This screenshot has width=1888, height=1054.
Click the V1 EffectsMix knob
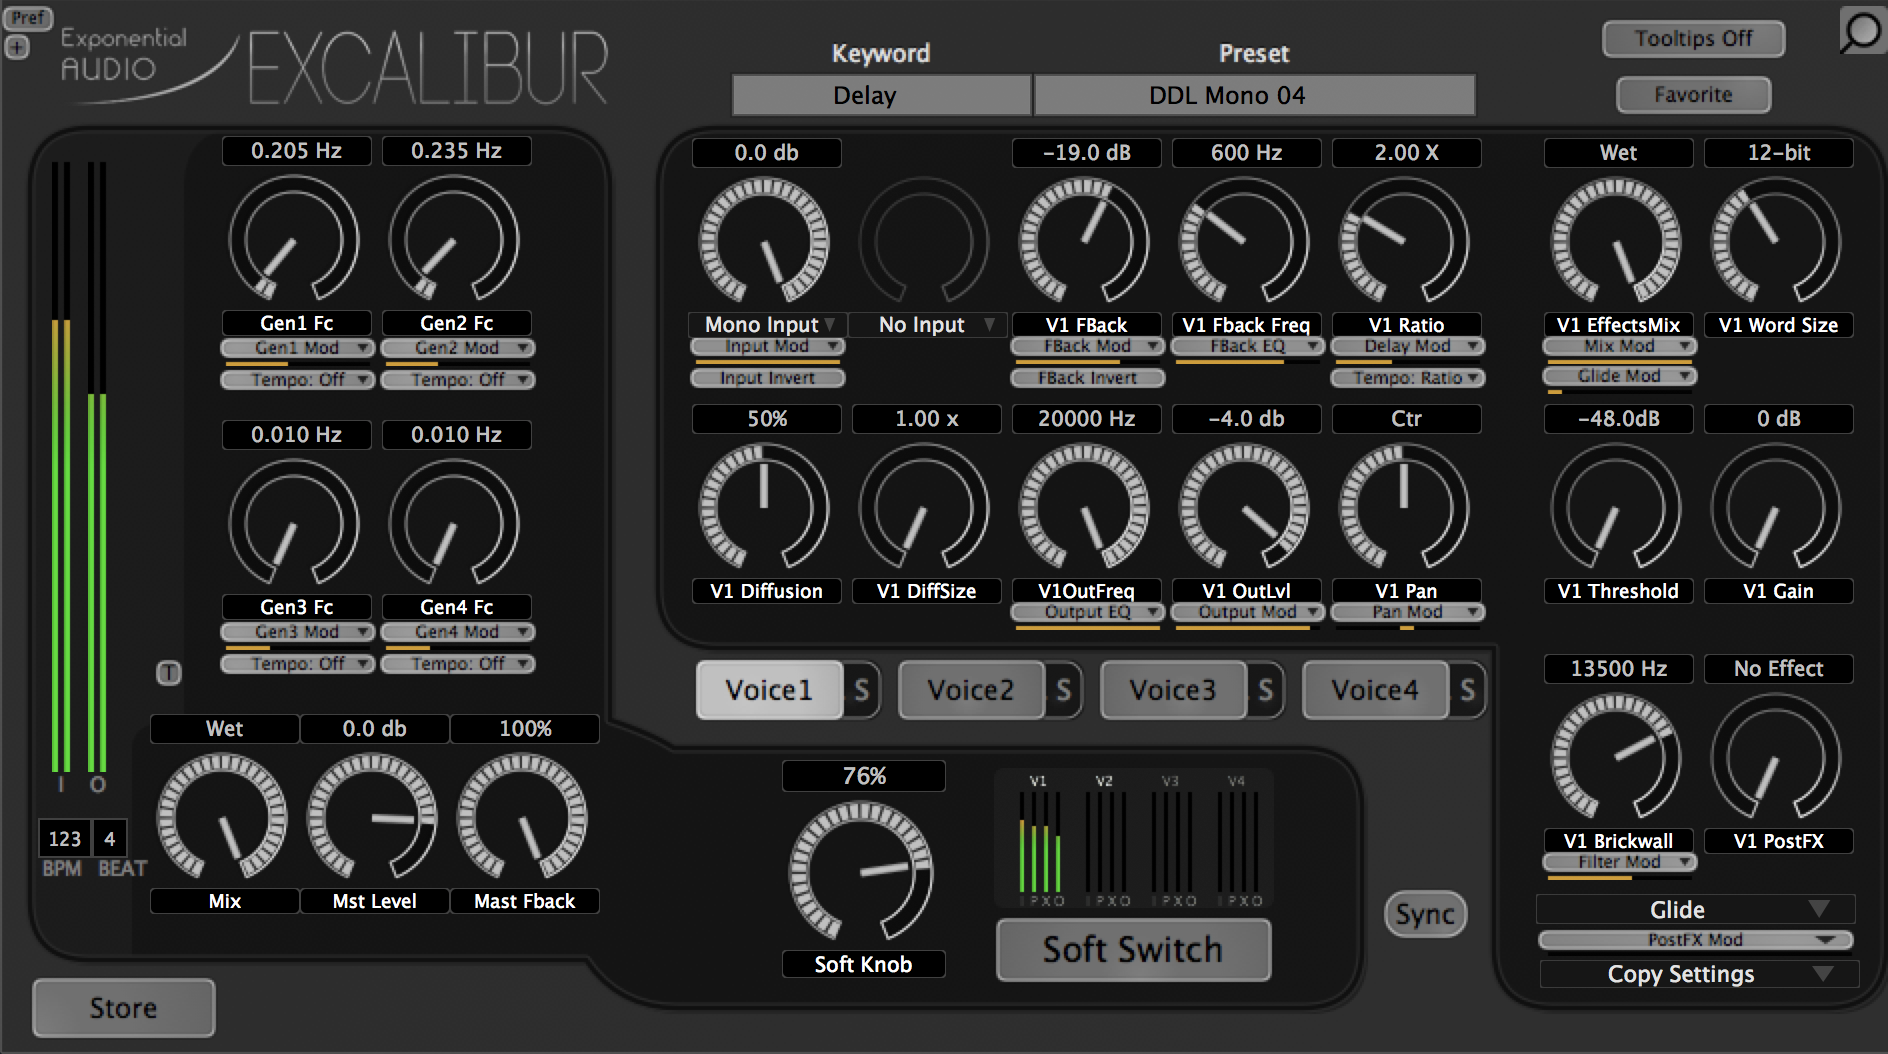point(1616,241)
